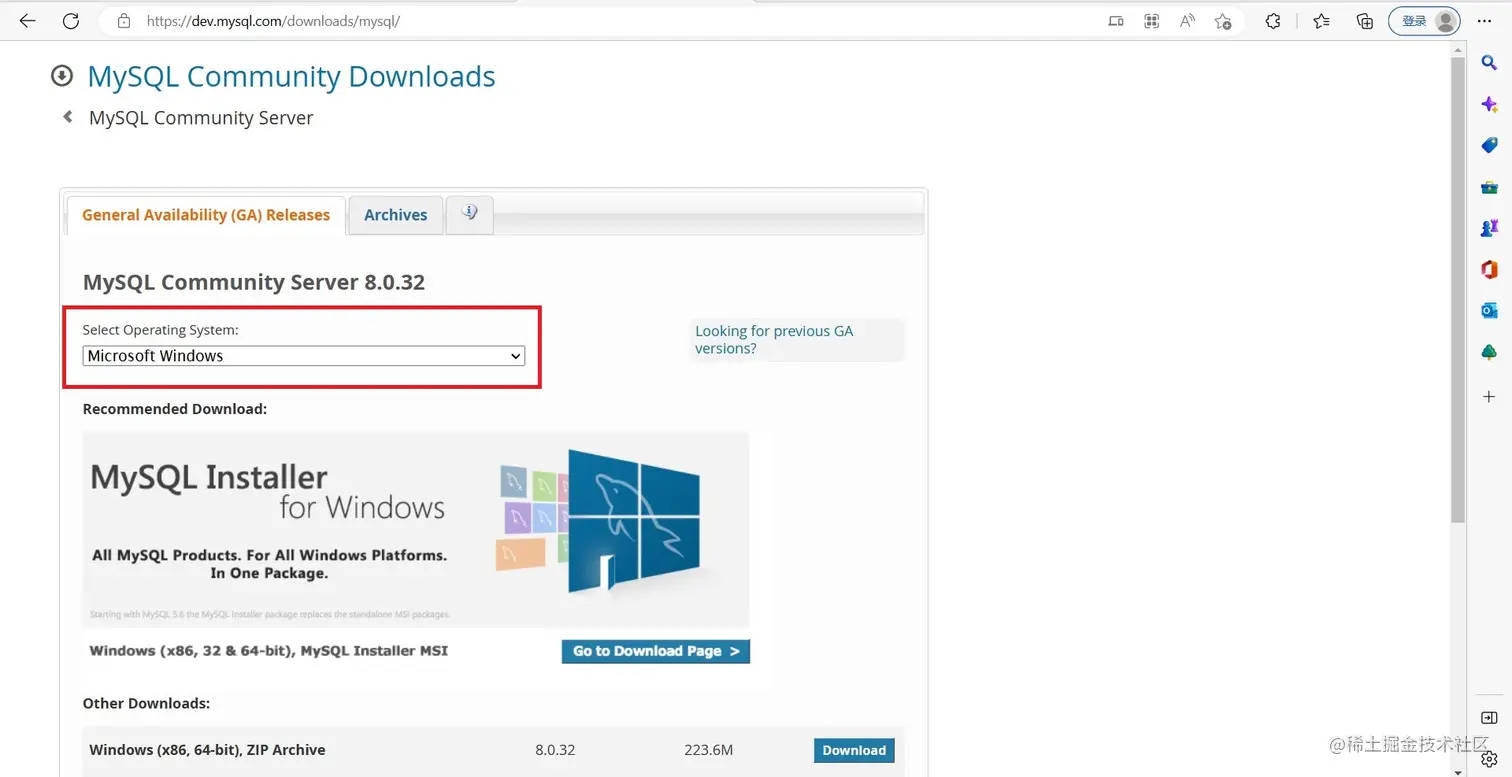Viewport: 1512px width, 777px height.
Task: Open the Collections panel
Action: pyautogui.click(x=1365, y=21)
